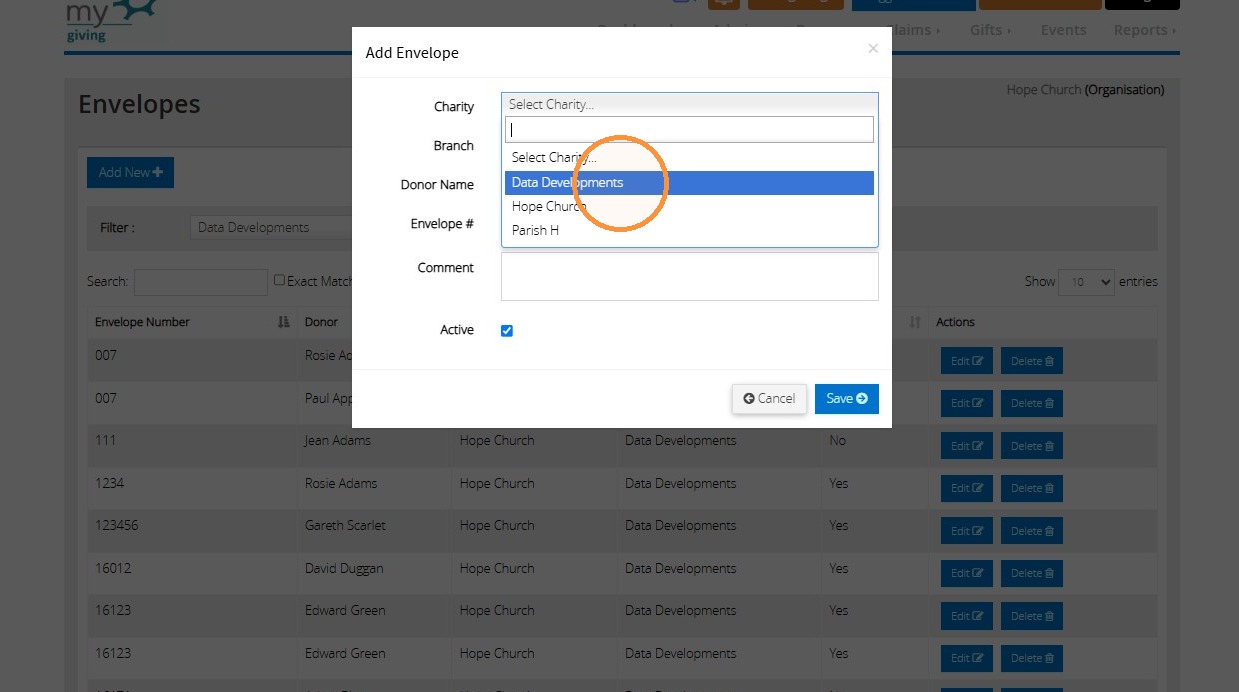Toggle the Active checkbox

(x=507, y=331)
